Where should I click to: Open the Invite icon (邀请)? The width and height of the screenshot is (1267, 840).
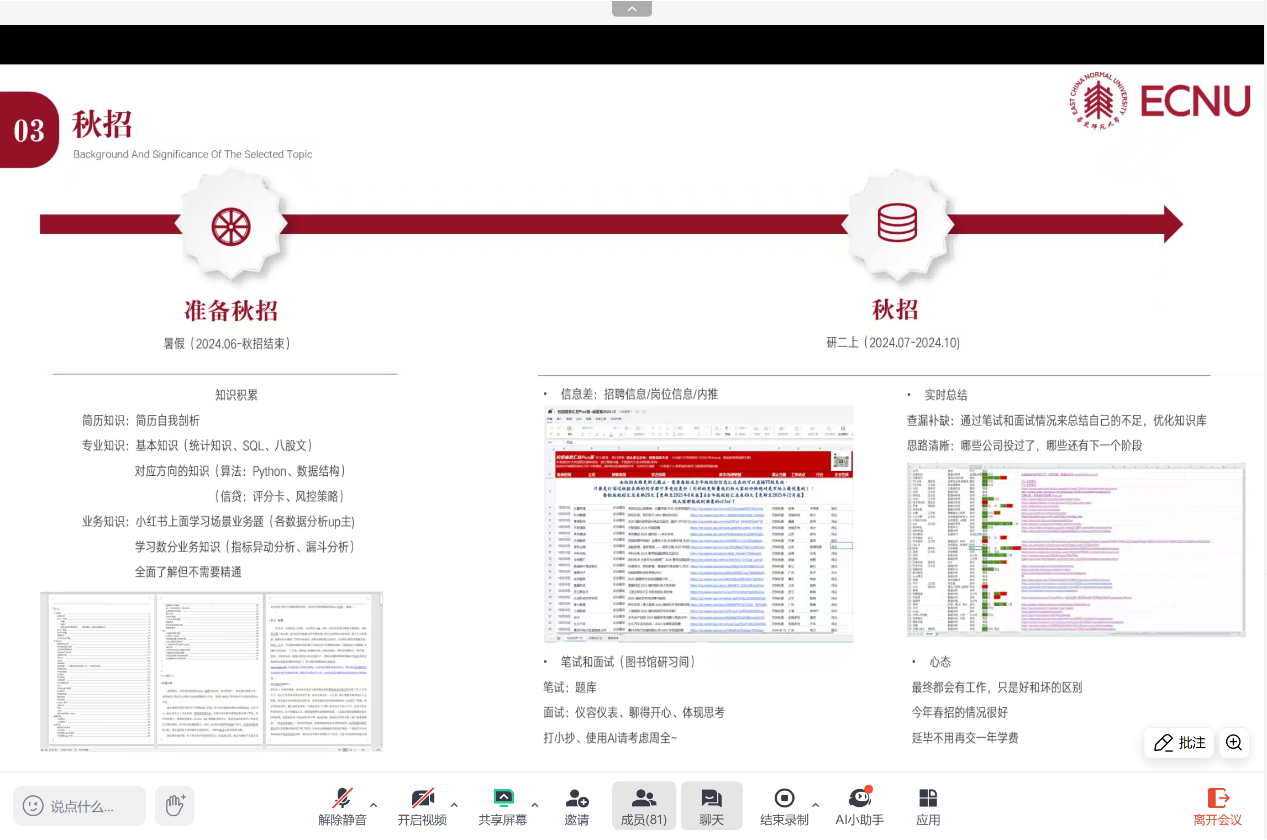pyautogui.click(x=576, y=806)
